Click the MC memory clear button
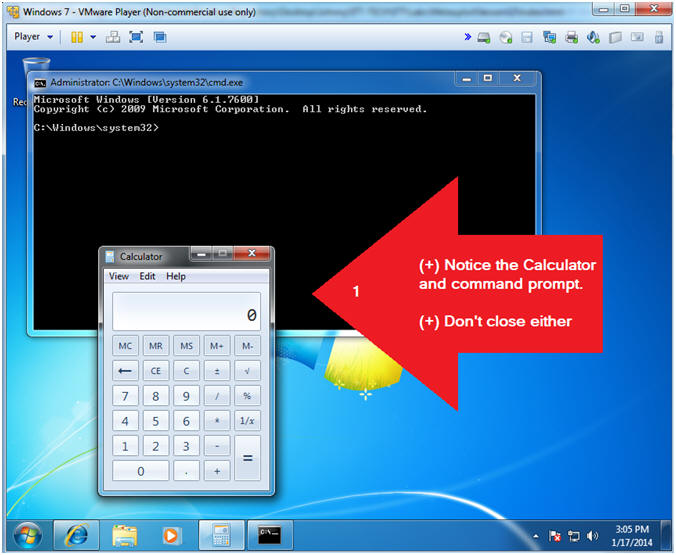 click(x=125, y=346)
